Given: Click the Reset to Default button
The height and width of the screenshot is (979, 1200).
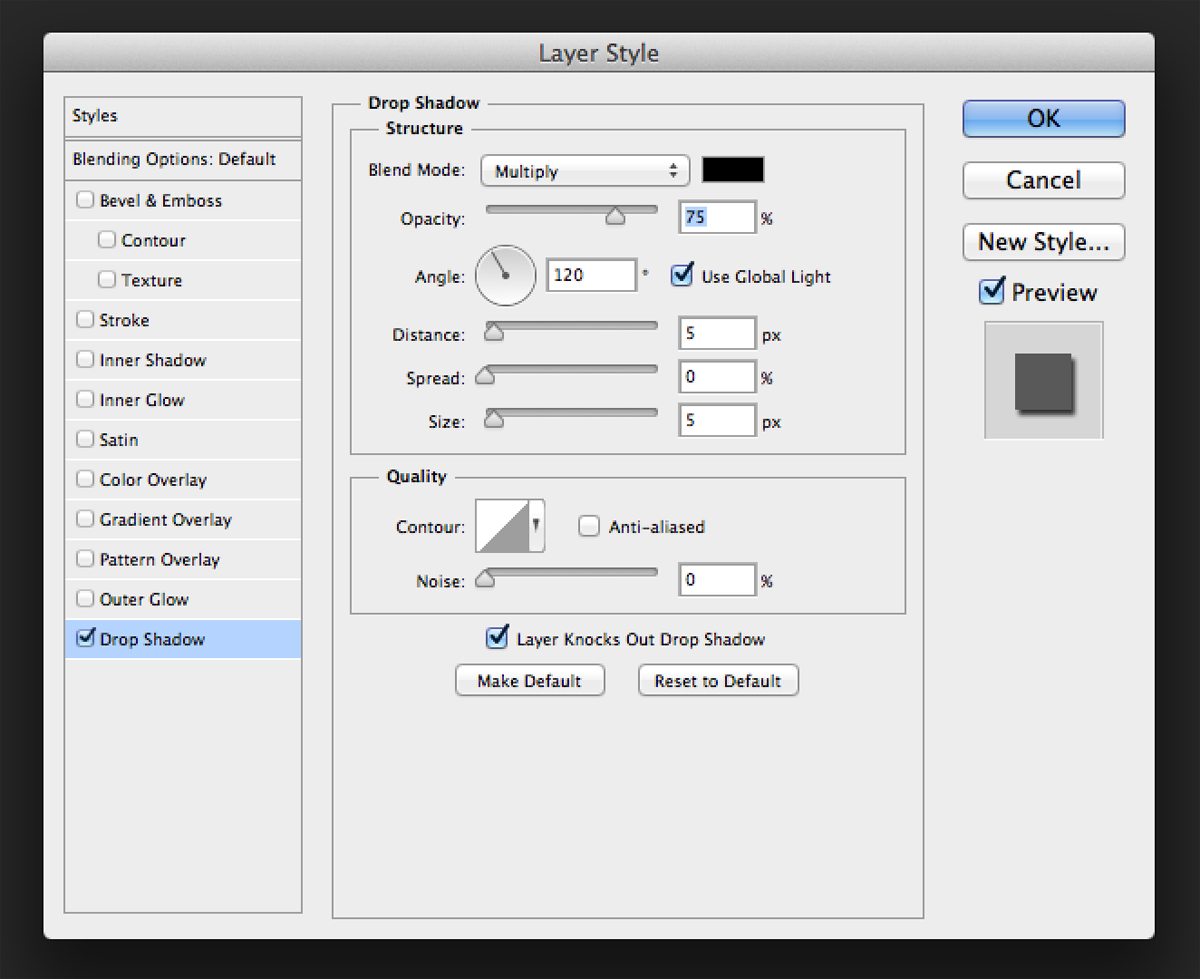Looking at the screenshot, I should pos(718,681).
